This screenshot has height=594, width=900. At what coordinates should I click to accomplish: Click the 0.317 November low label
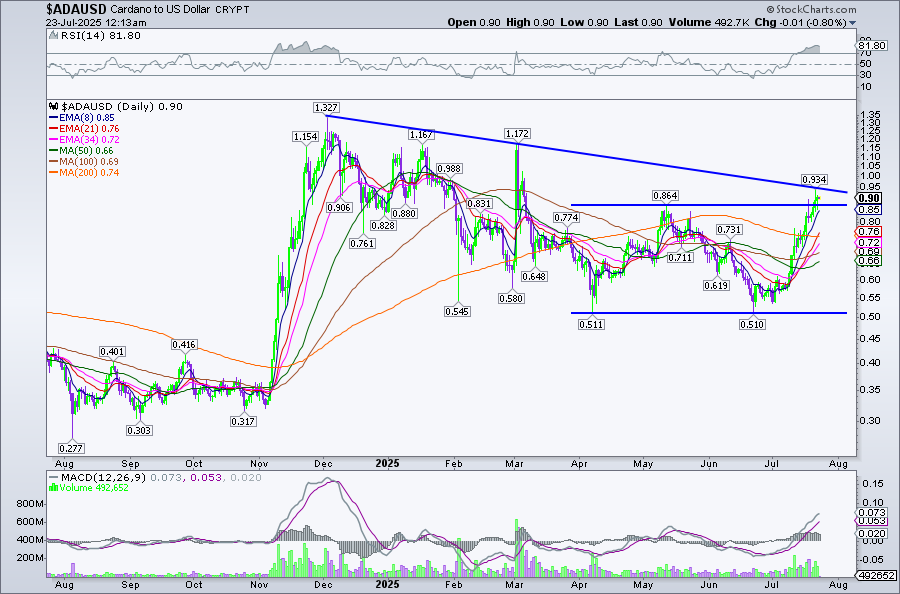coord(243,421)
